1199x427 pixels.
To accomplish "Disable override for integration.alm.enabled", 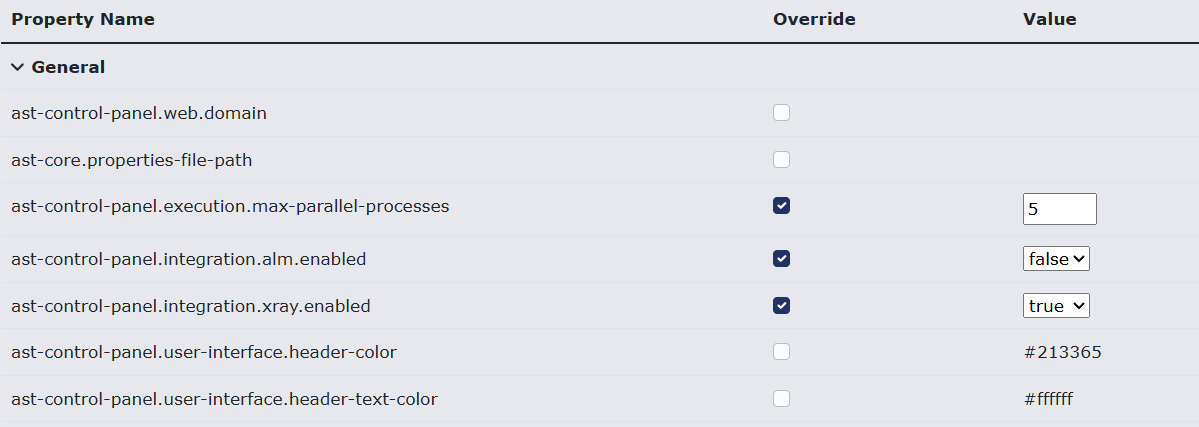I will click(x=781, y=259).
